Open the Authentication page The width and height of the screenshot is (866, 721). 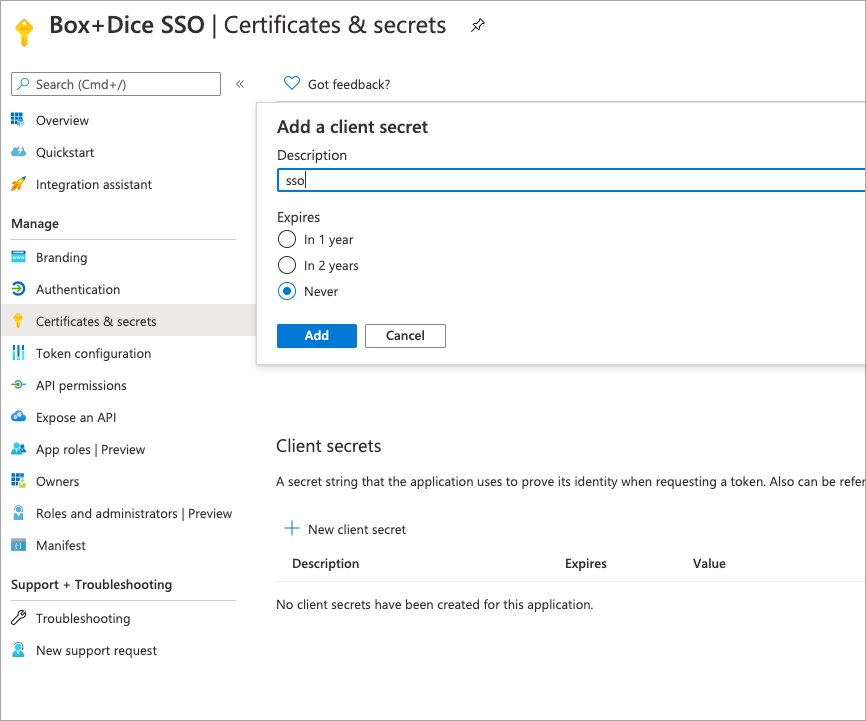pos(78,290)
